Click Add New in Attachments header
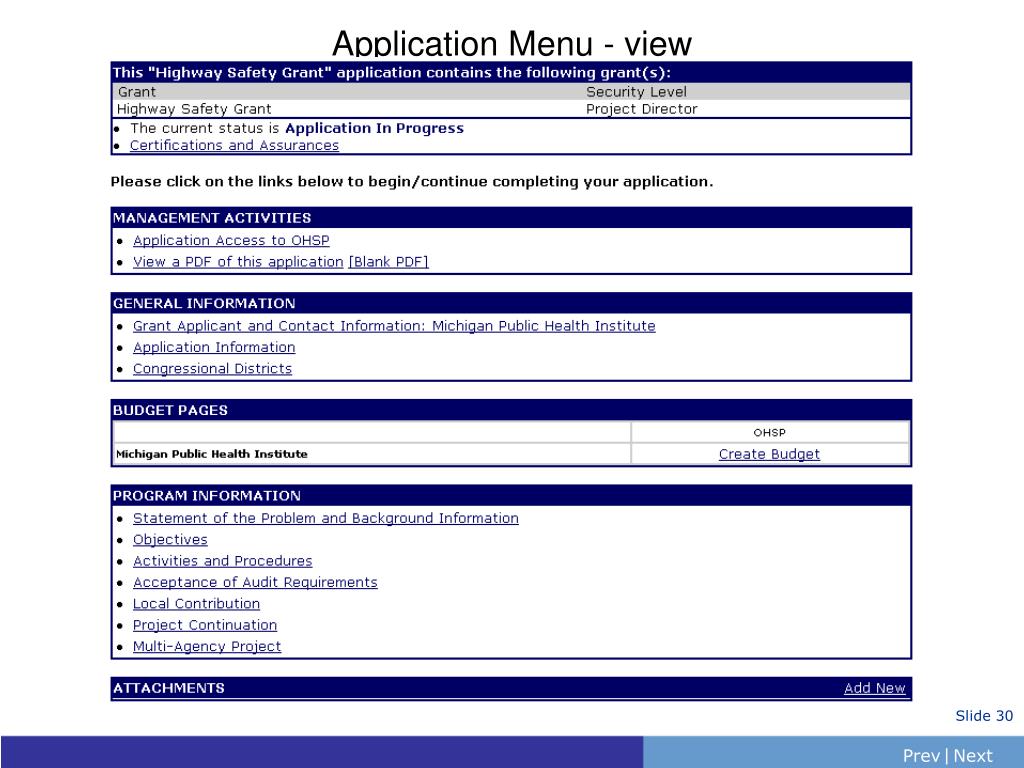 coord(874,688)
